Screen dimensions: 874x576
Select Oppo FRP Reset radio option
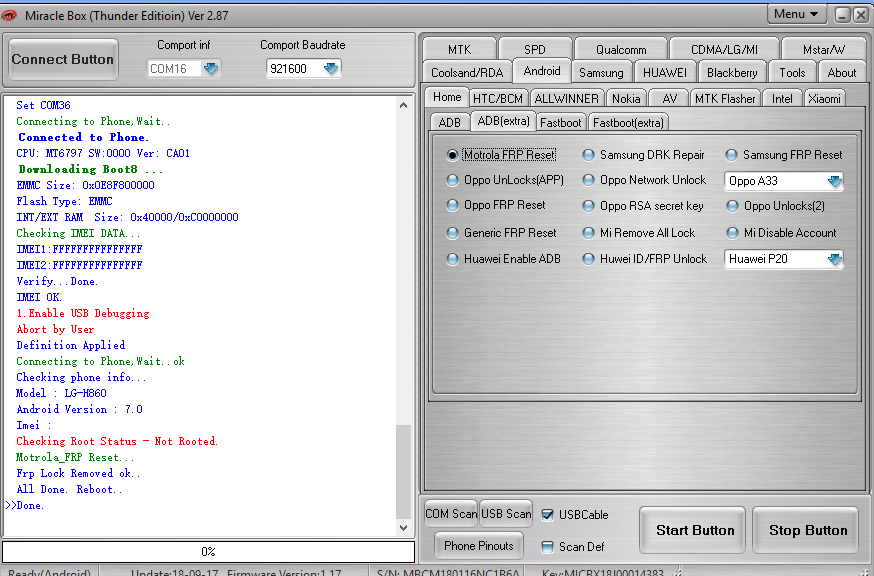click(453, 205)
